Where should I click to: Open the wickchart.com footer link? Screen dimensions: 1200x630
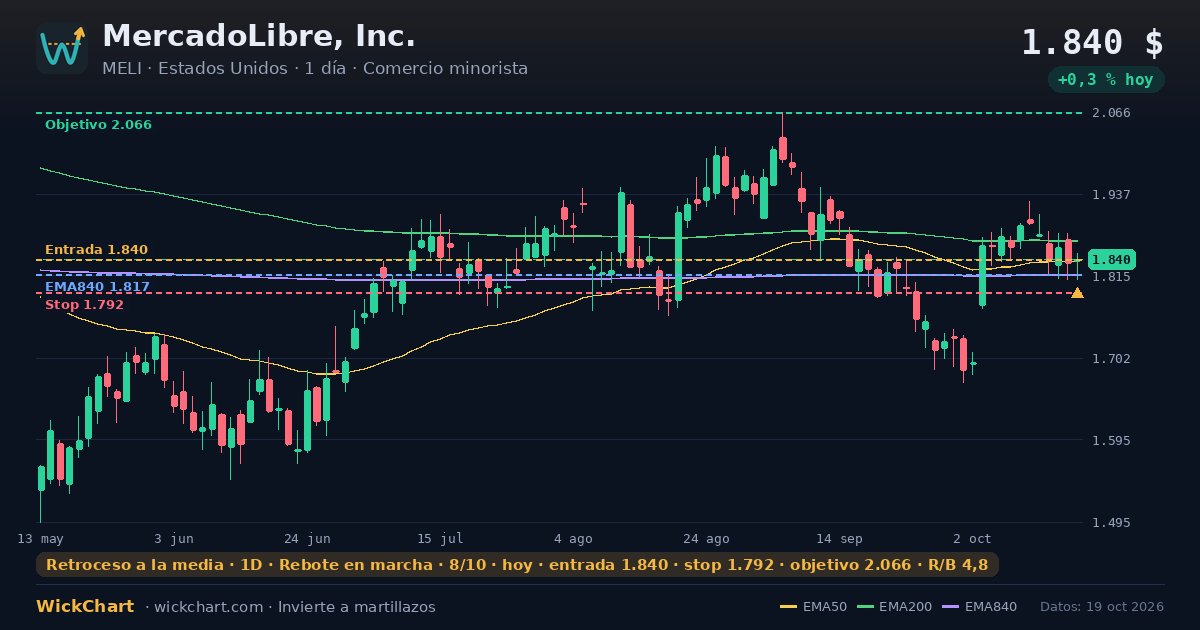pyautogui.click(x=210, y=607)
